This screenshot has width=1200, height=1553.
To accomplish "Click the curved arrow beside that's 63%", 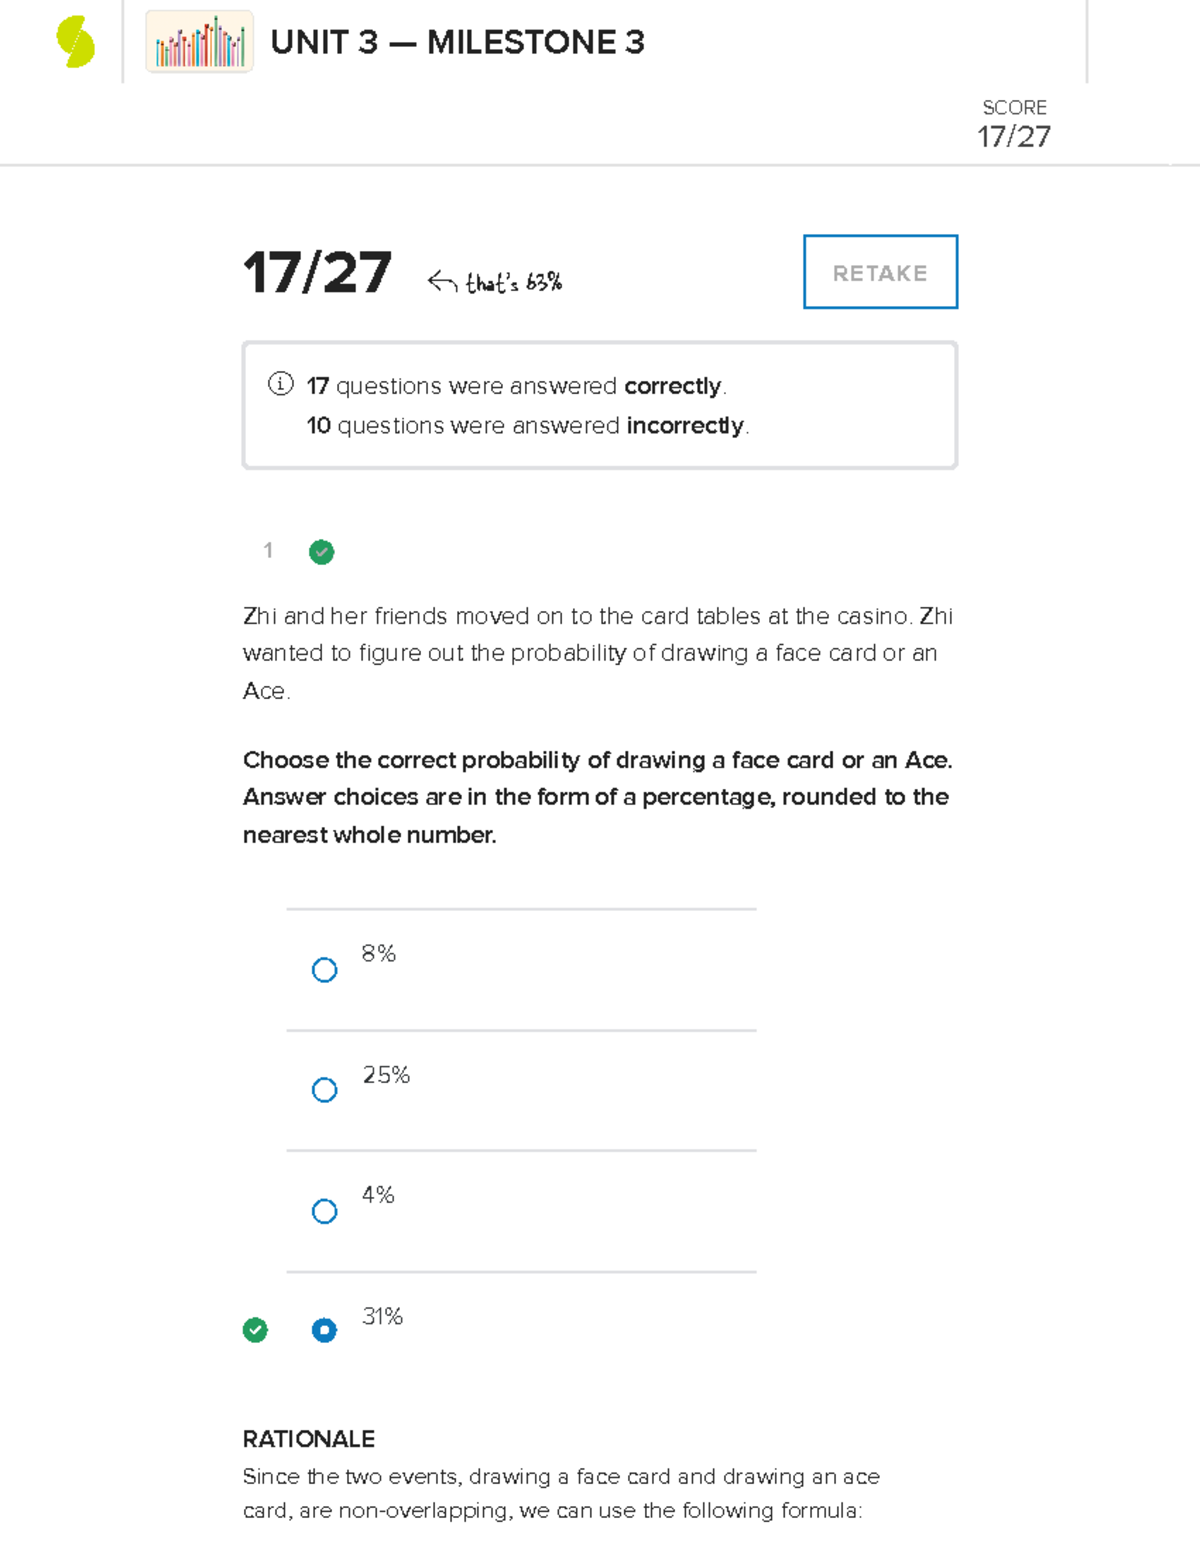I will point(441,282).
